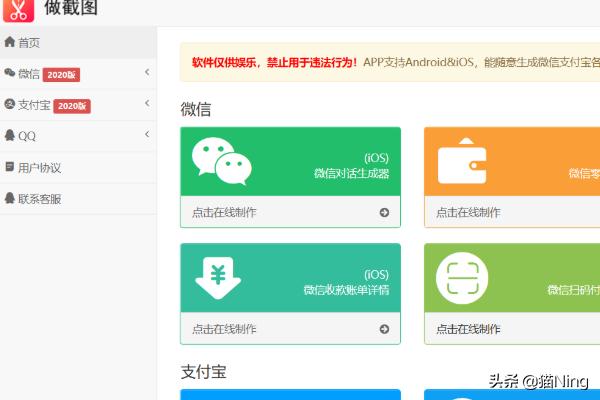Viewport: 600px width, 400px height.
Task: Click the document icon beside 用户协议
Action: click(x=10, y=167)
